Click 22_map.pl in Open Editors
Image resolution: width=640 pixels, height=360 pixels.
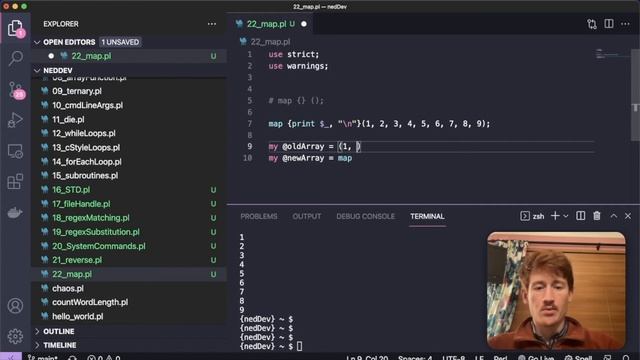point(130,56)
